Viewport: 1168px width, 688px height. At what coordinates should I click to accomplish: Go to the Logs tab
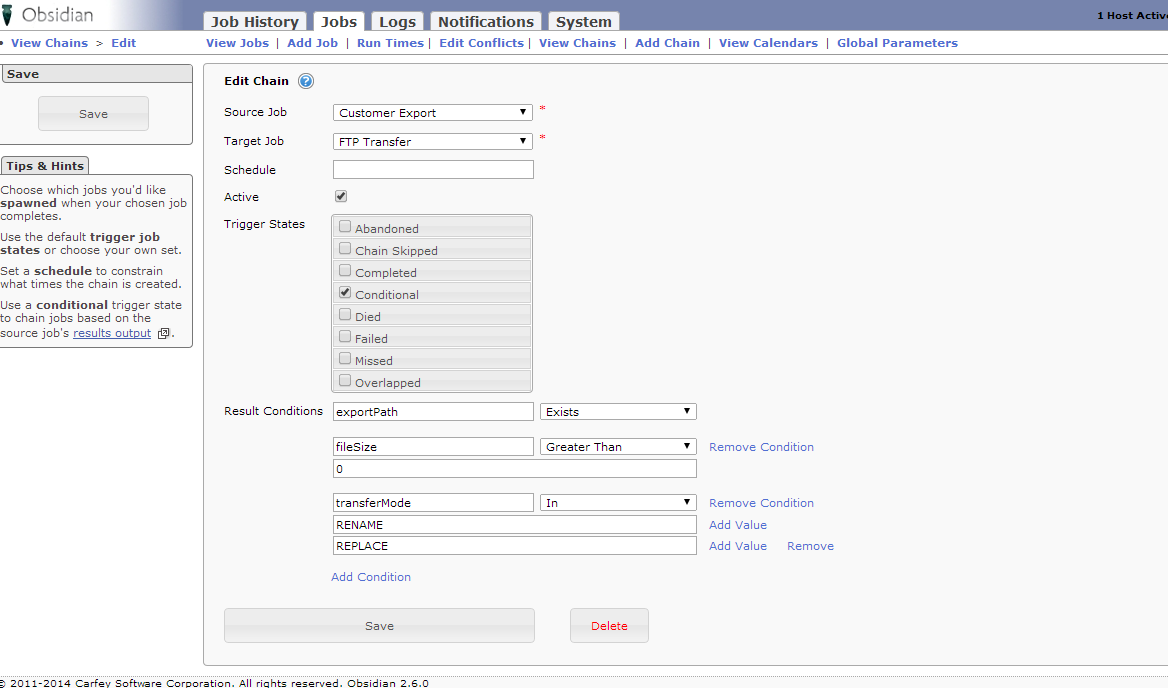[399, 22]
